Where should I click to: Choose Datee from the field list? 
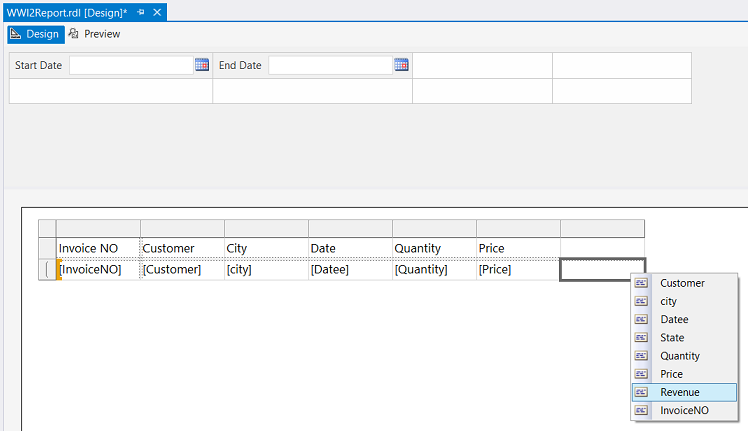684,319
